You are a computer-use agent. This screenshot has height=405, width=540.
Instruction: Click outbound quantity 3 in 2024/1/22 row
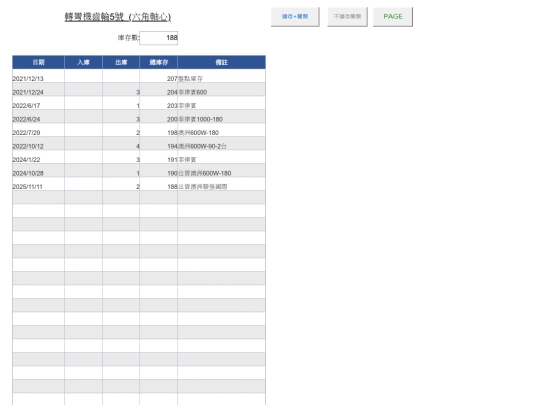(121, 157)
